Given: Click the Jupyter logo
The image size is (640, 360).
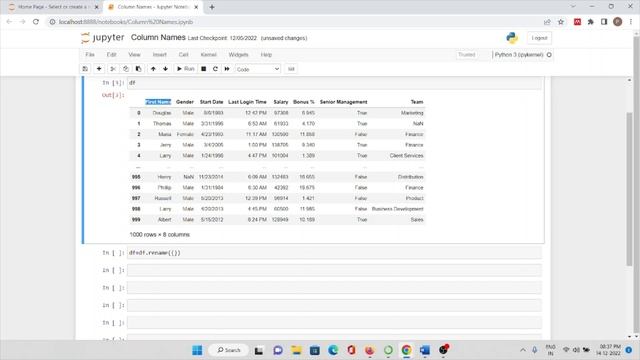Looking at the screenshot, I should 102,38.
